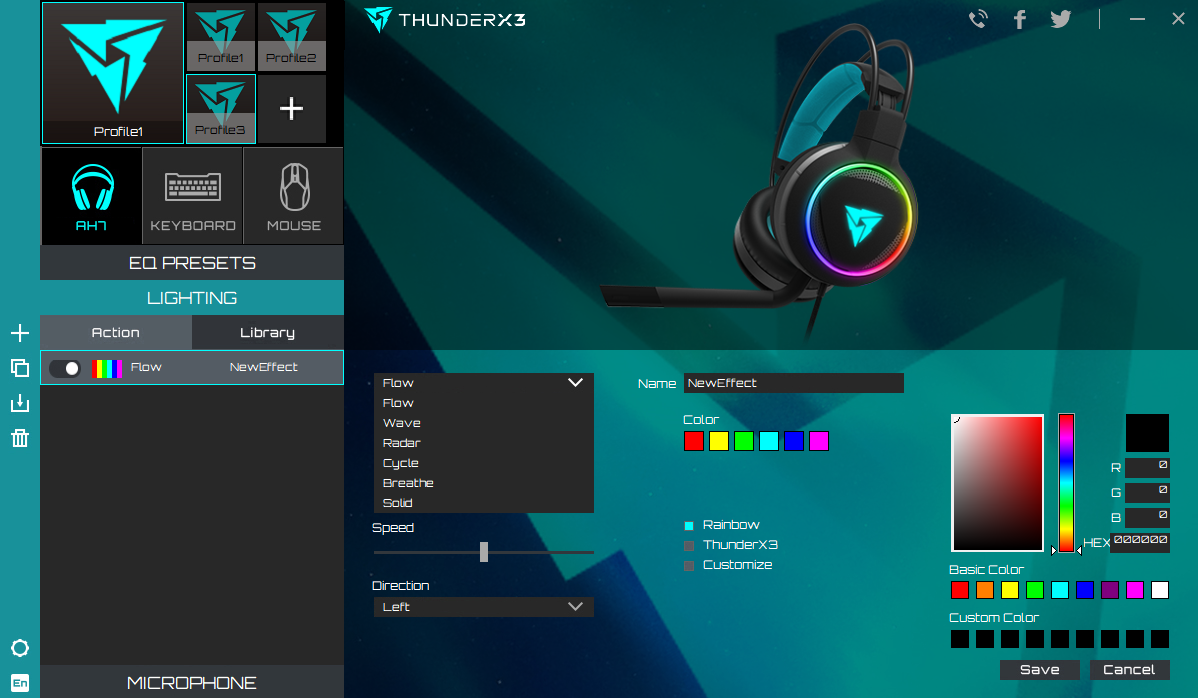Choose Breathe from the effect list
Image resolution: width=1198 pixels, height=698 pixels.
click(x=484, y=483)
